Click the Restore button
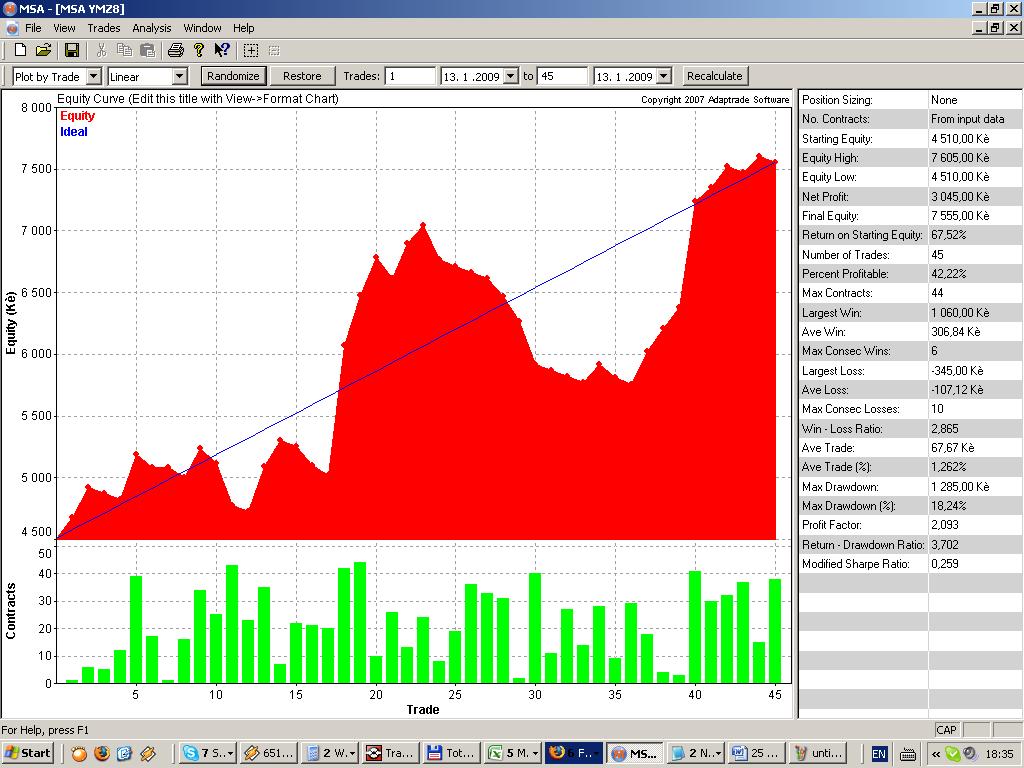 [x=302, y=76]
